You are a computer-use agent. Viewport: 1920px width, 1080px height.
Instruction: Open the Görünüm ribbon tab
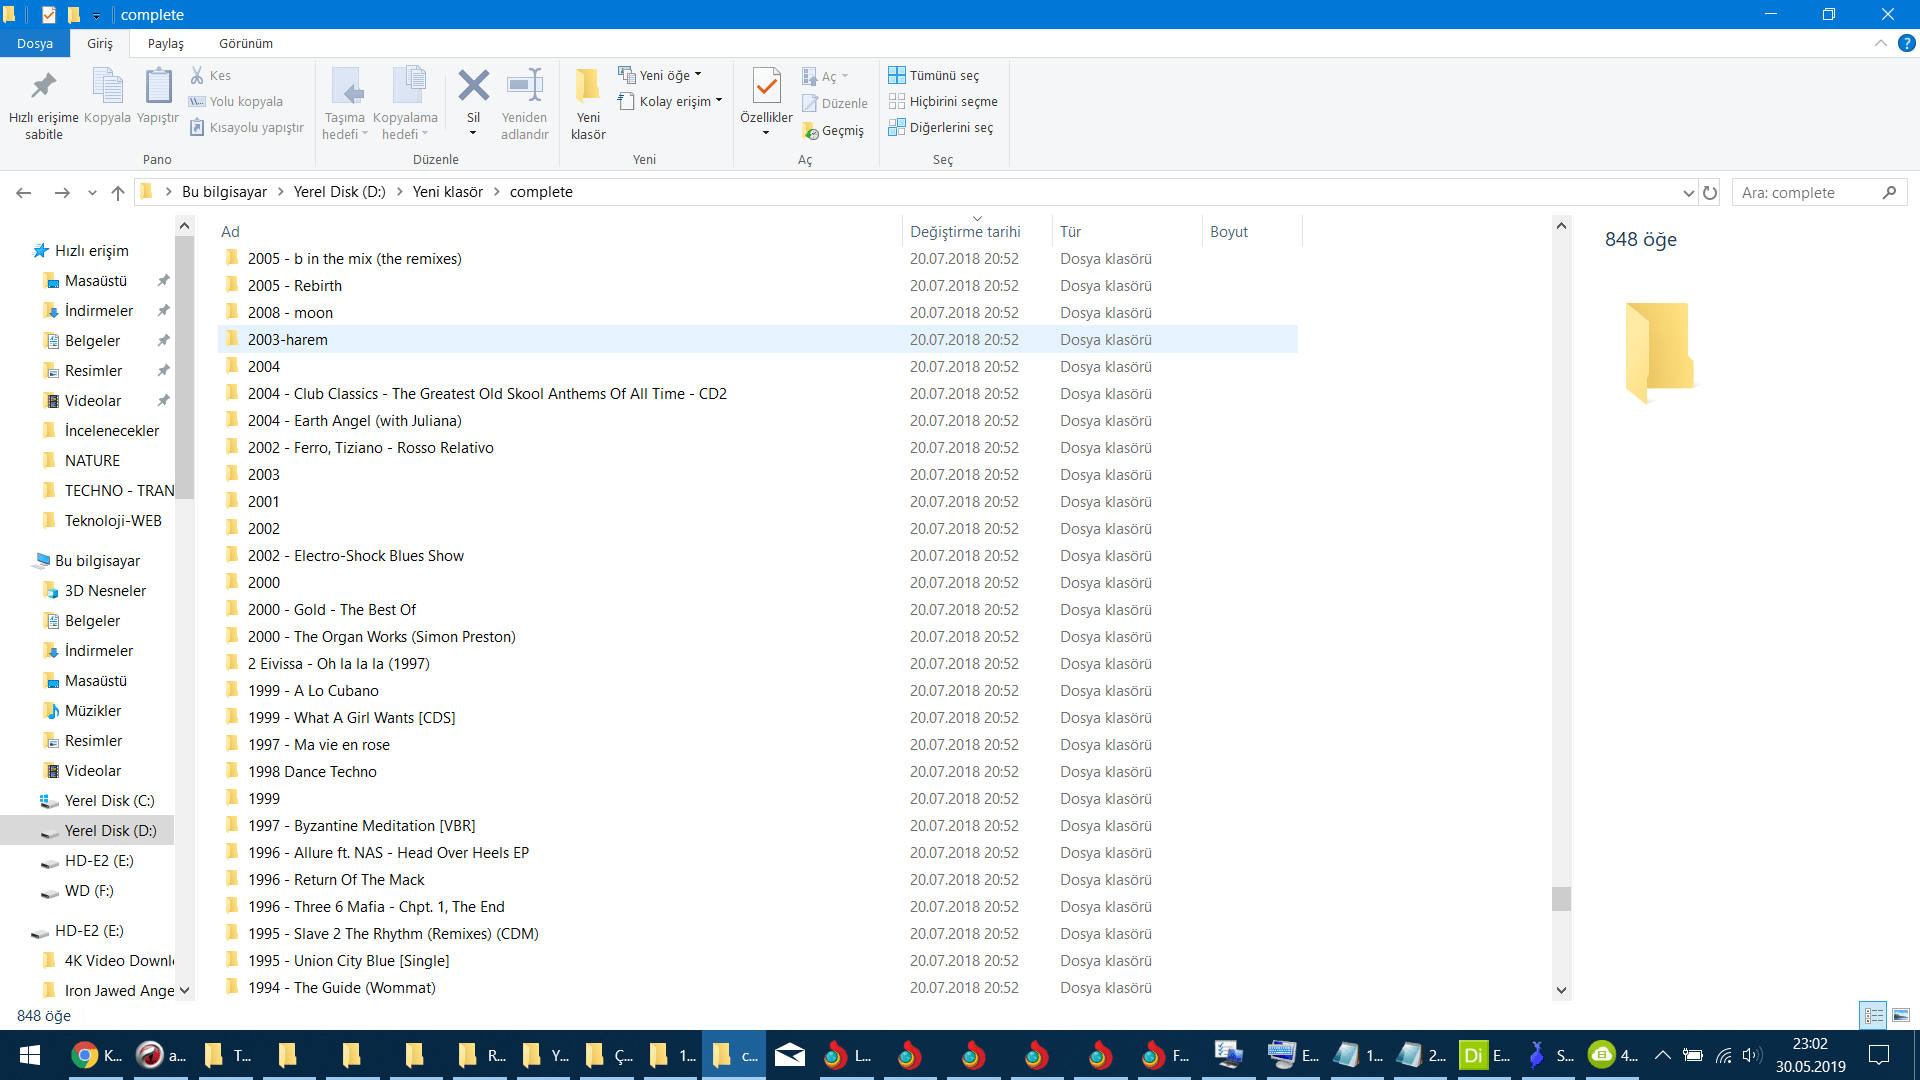click(x=245, y=43)
